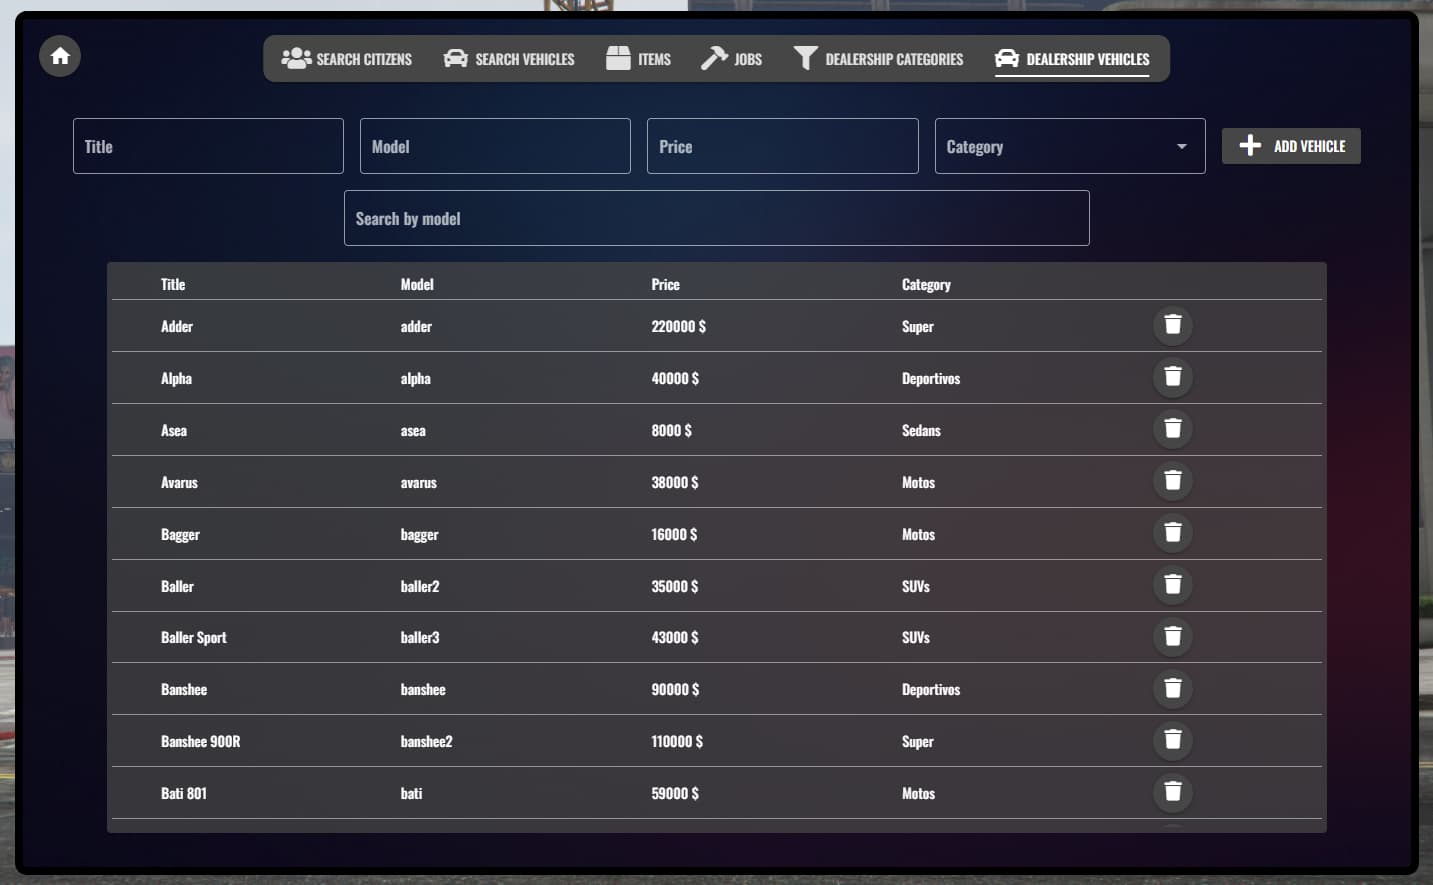1433x885 pixels.
Task: Select the Avarus title cell
Action: (179, 482)
